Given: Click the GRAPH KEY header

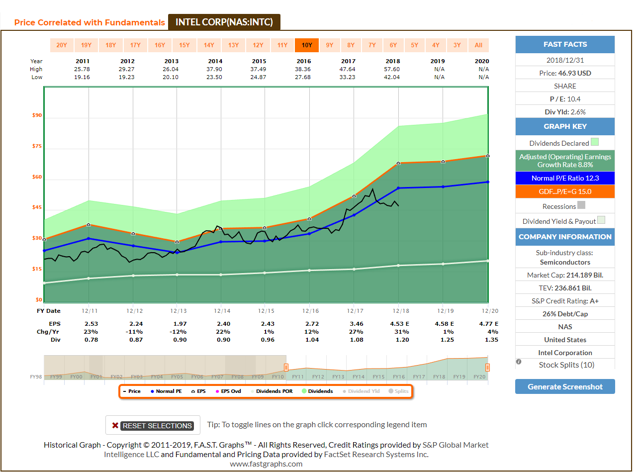Looking at the screenshot, I should 565,127.
